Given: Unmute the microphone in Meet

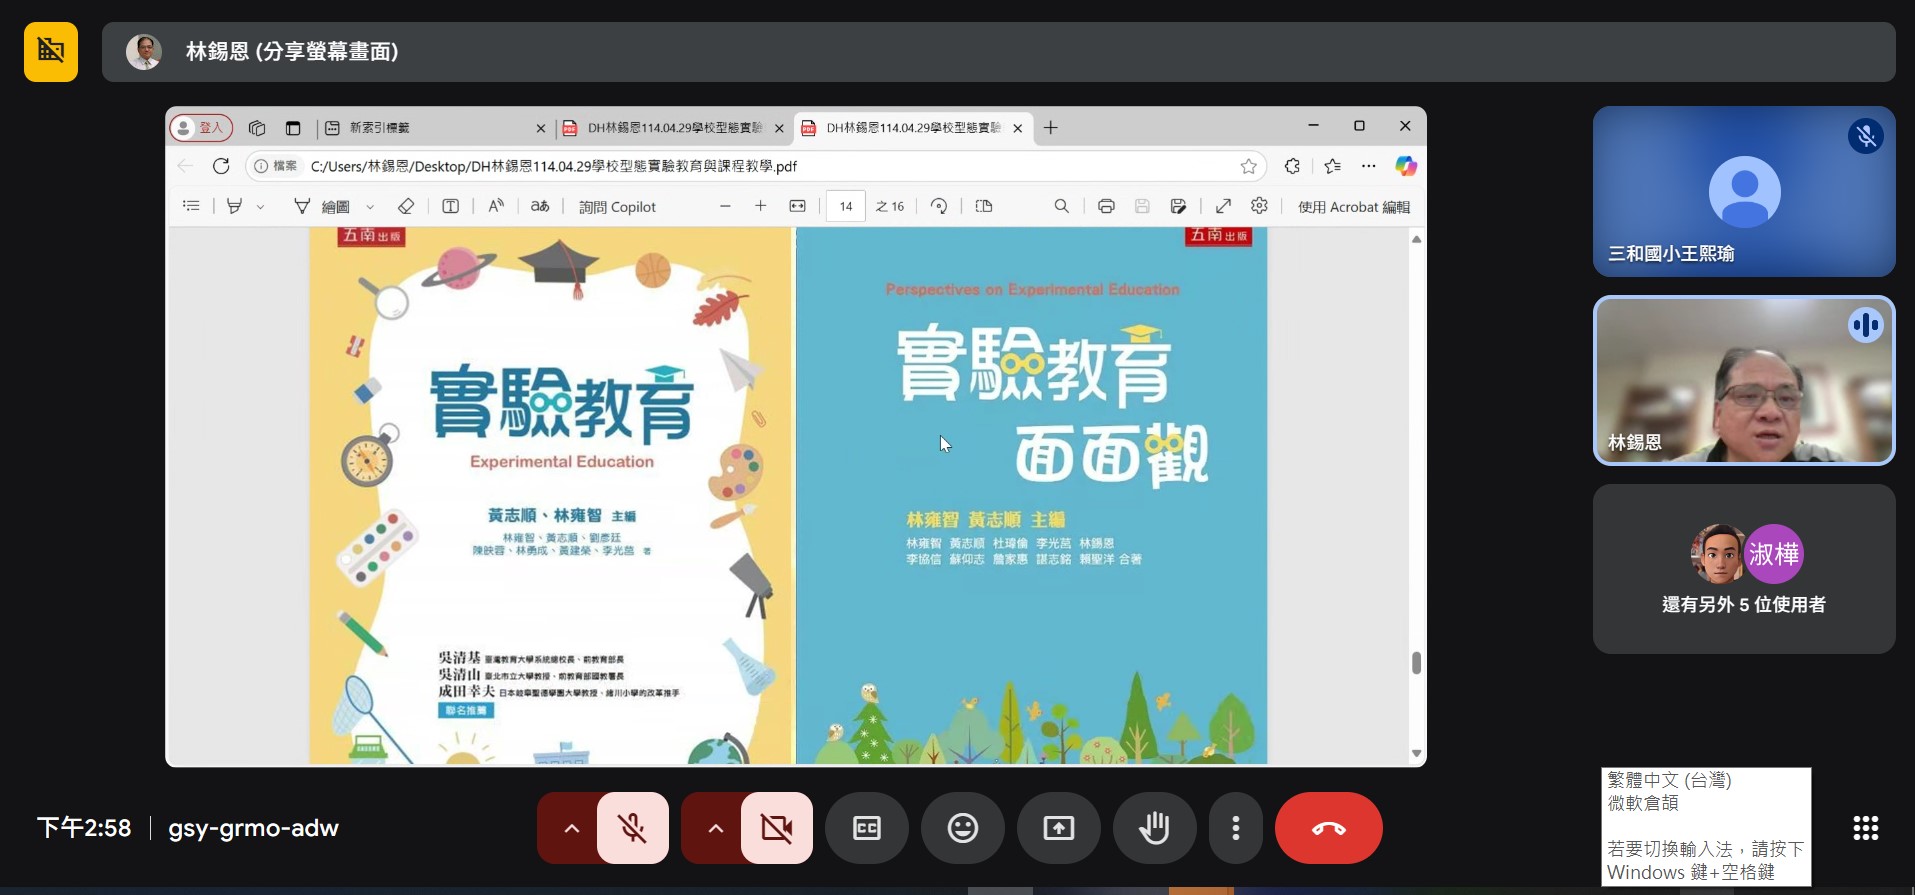Looking at the screenshot, I should click(633, 828).
